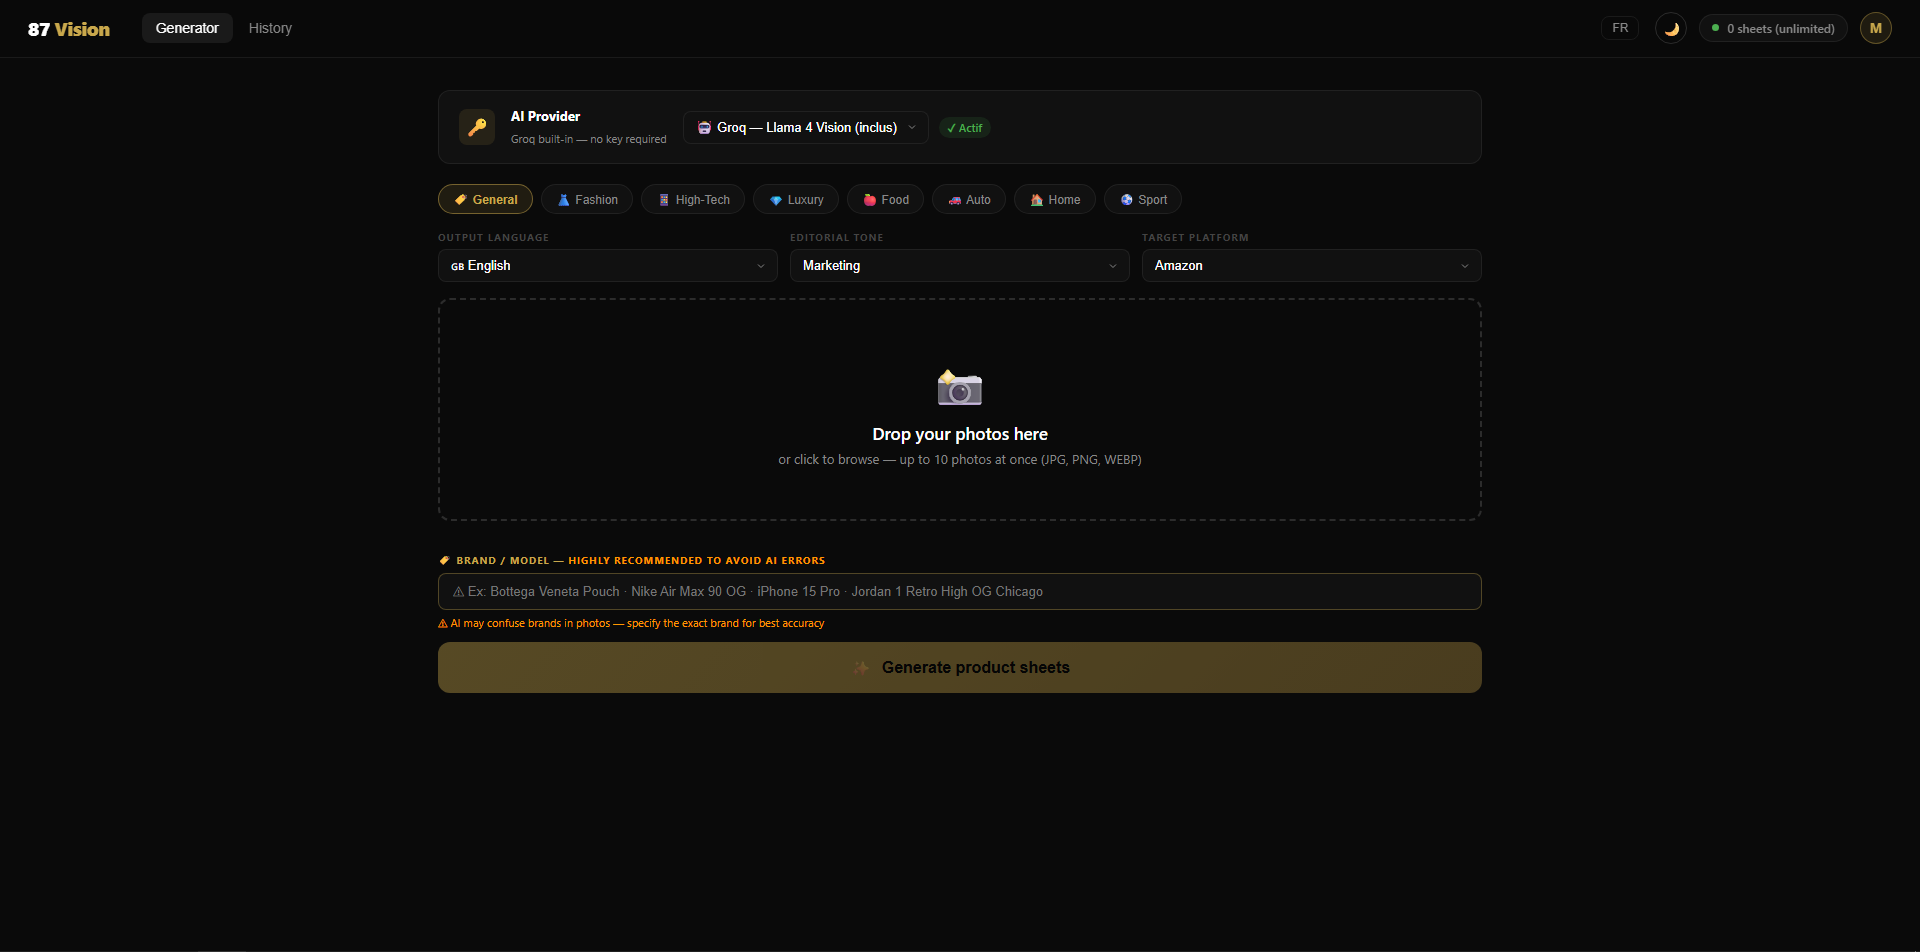Screen dimensions: 1920x952
Task: Select the Sport category chip
Action: click(1143, 199)
